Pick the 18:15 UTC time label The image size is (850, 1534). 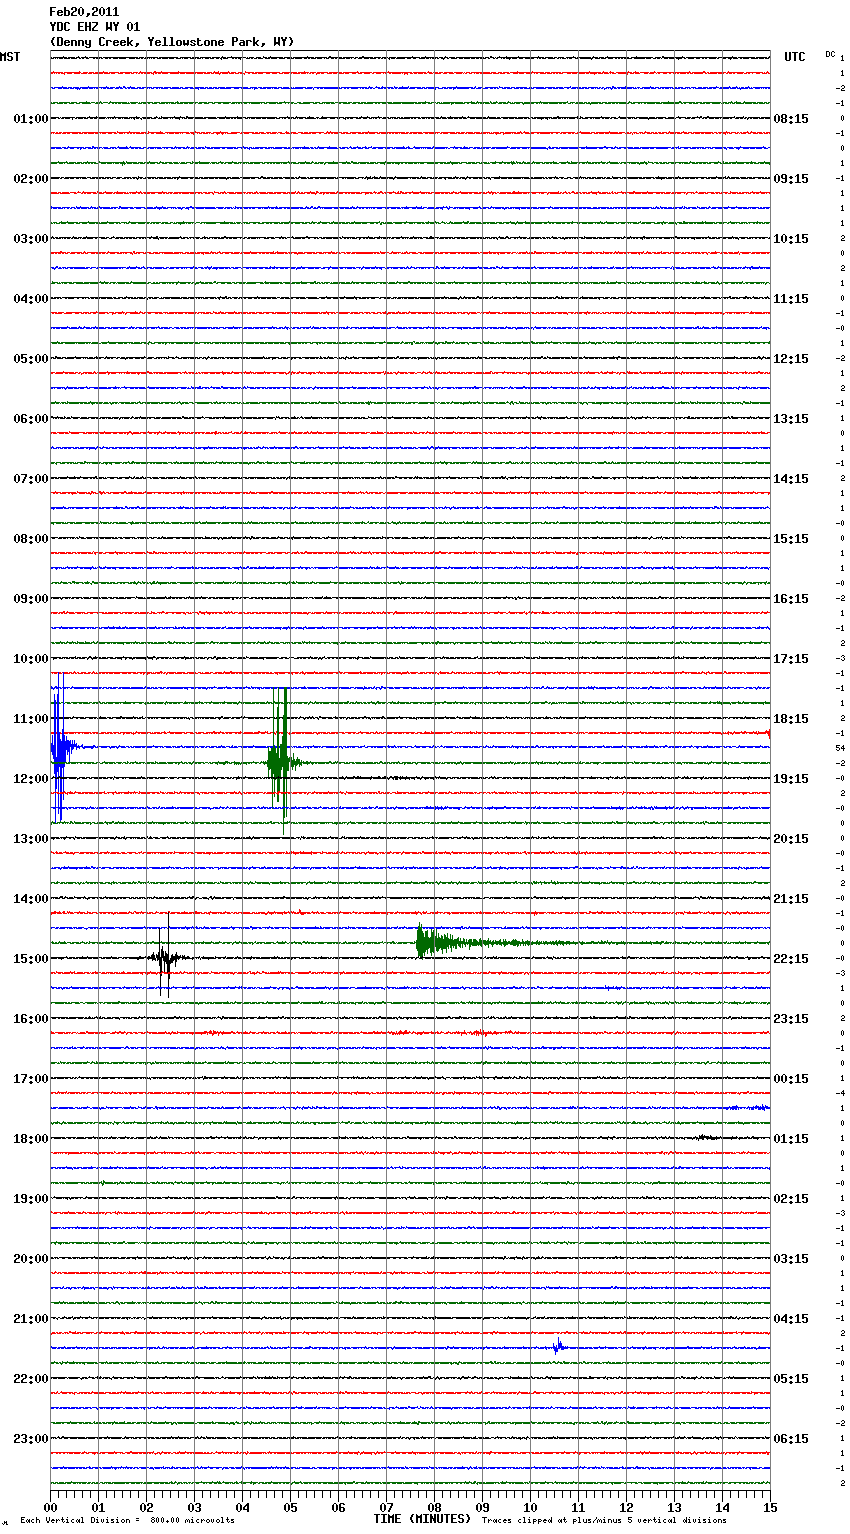pos(791,719)
